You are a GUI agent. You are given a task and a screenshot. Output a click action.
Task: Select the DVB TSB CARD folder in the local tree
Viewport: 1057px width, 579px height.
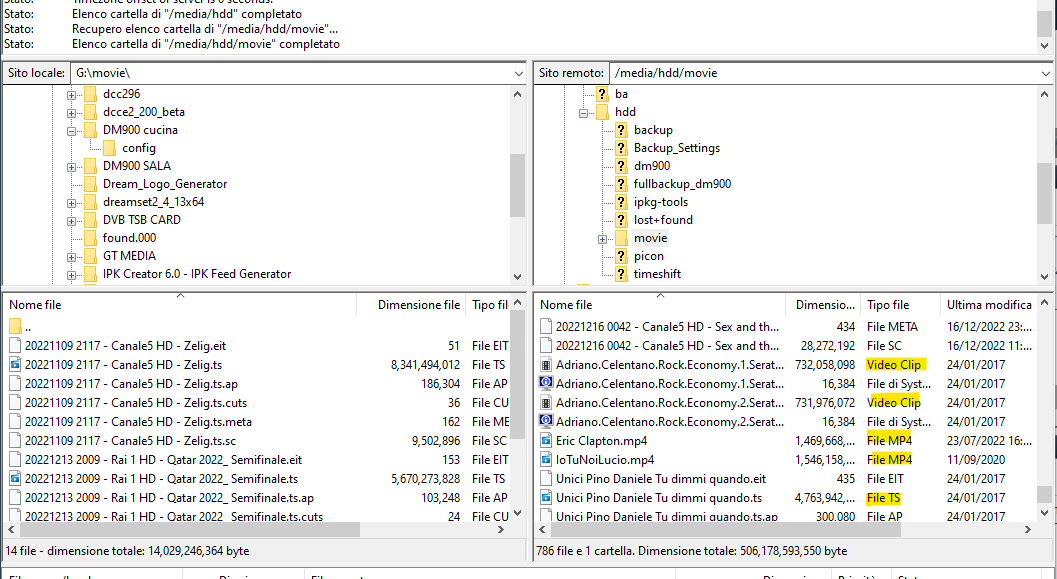pos(142,220)
